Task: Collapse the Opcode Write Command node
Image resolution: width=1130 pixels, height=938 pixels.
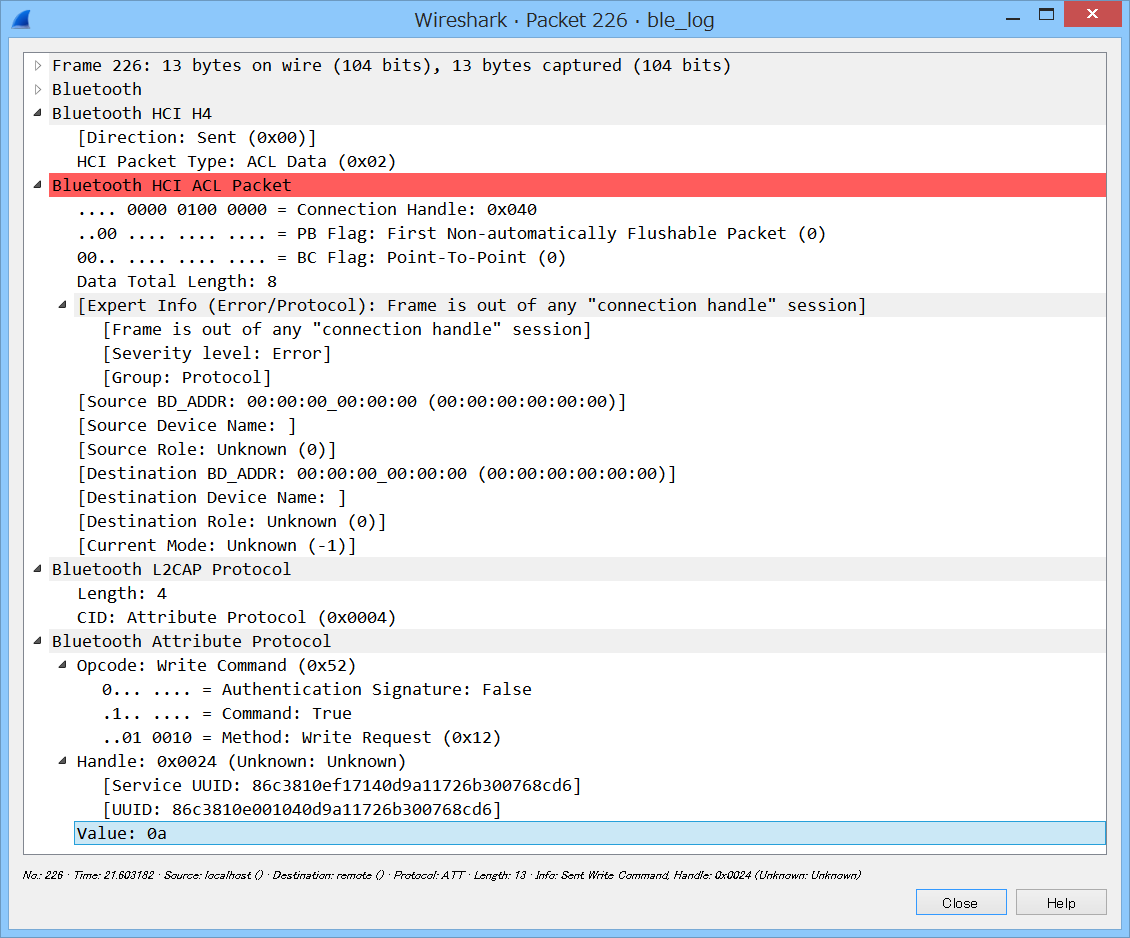Action: [x=63, y=665]
